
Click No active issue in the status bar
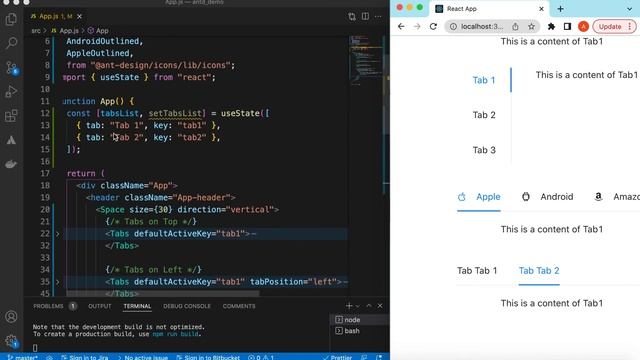pyautogui.click(x=142, y=357)
